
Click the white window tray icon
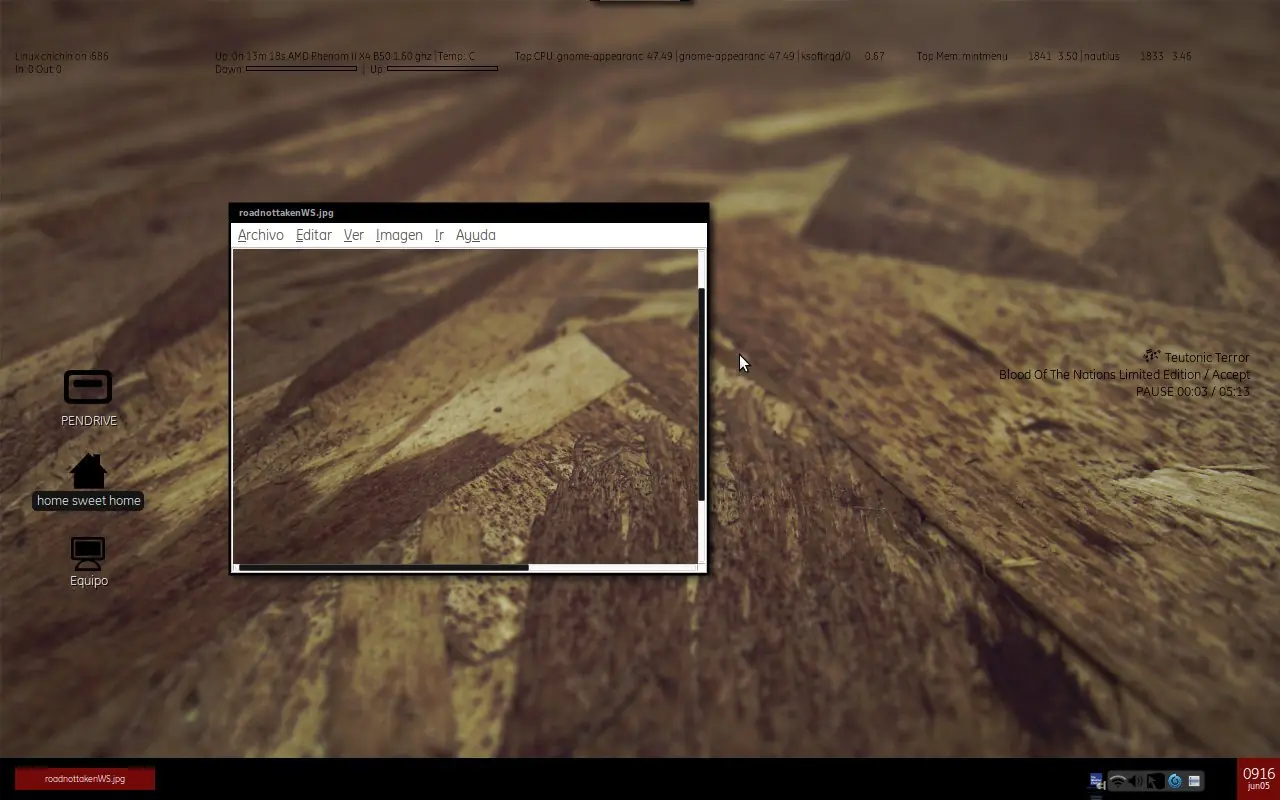tap(1194, 781)
